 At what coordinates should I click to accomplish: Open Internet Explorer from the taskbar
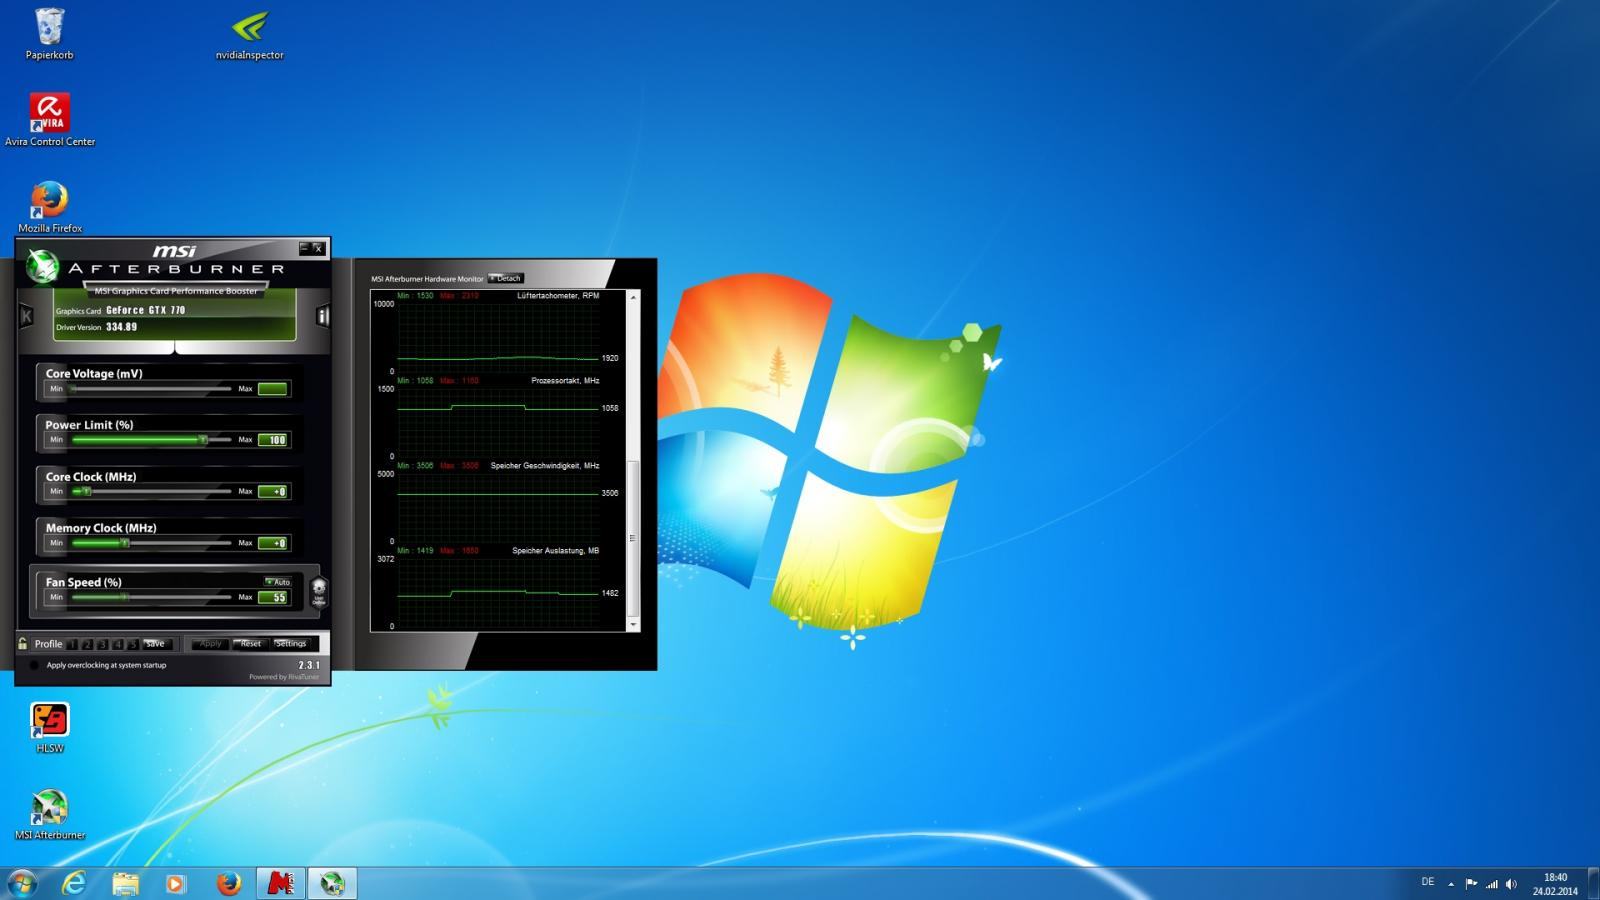(74, 883)
